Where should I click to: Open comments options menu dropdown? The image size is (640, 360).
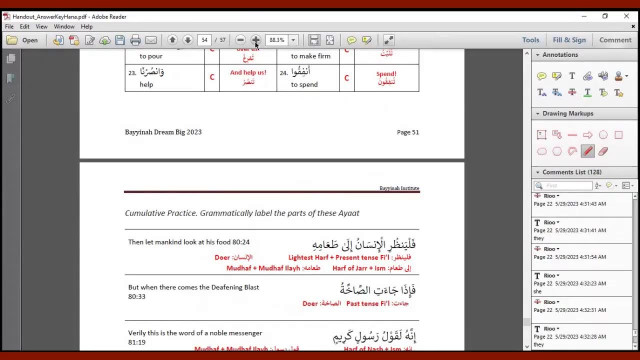point(628,186)
